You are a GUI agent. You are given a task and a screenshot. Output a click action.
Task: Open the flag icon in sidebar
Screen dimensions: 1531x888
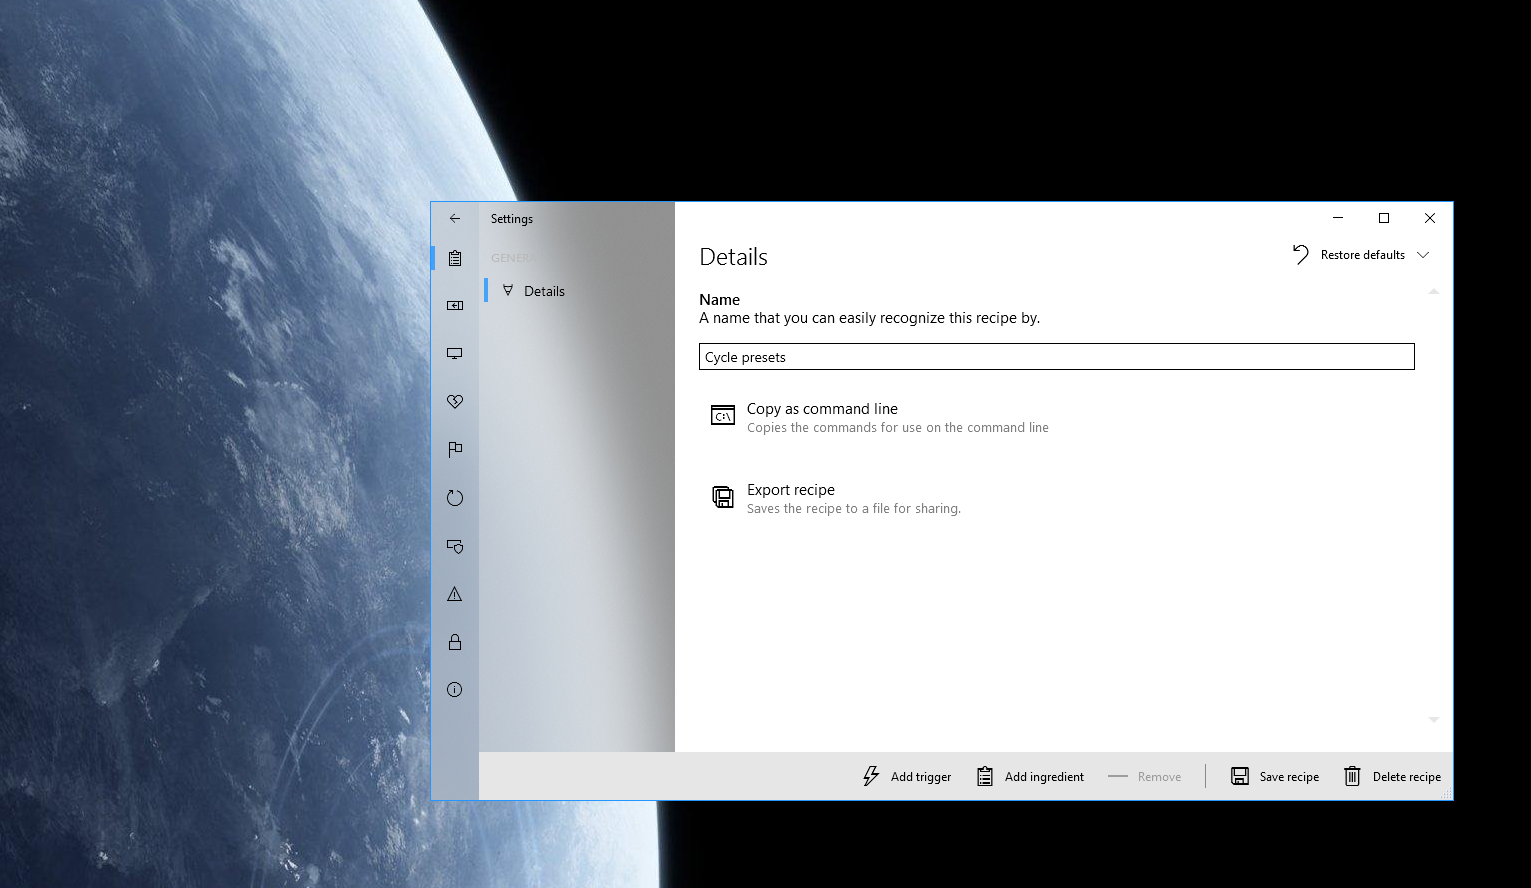455,449
